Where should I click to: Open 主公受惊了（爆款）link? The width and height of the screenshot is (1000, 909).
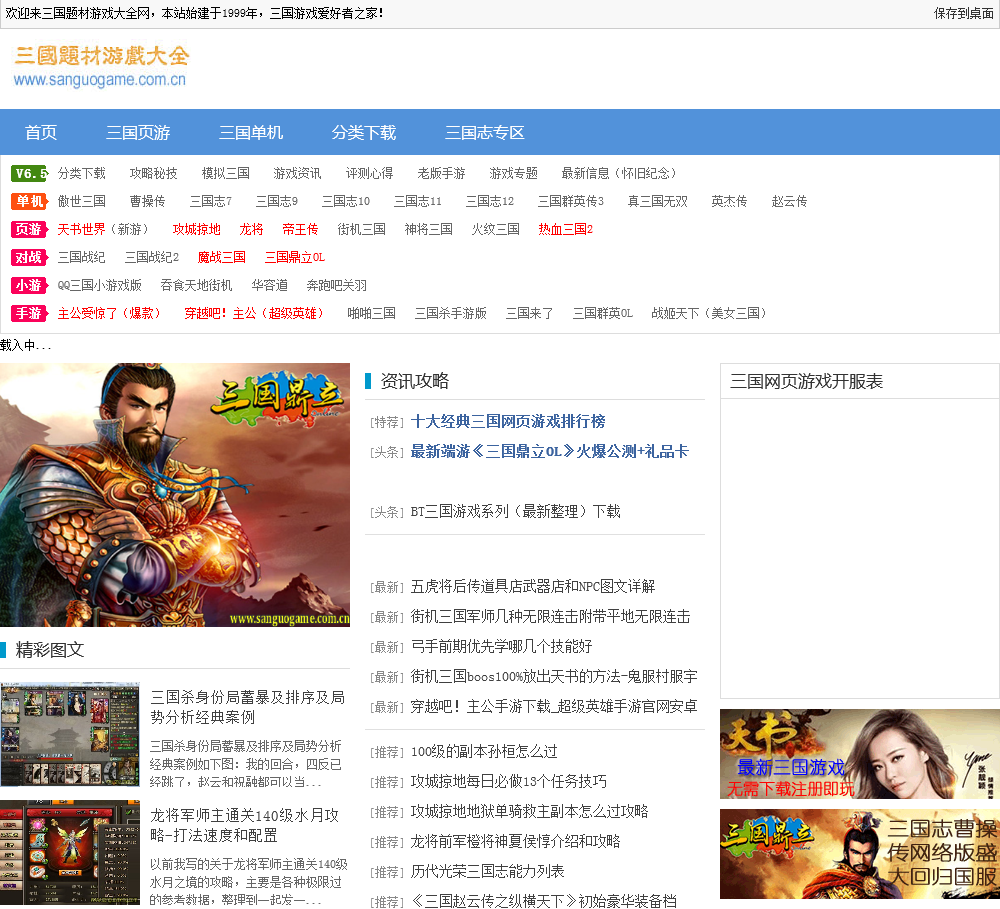tap(110, 314)
